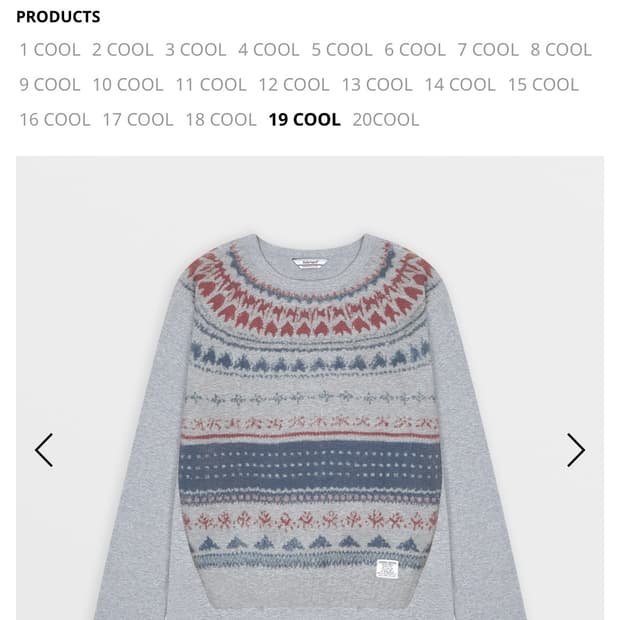
Task: Select the 10 COOL product
Action: [128, 85]
